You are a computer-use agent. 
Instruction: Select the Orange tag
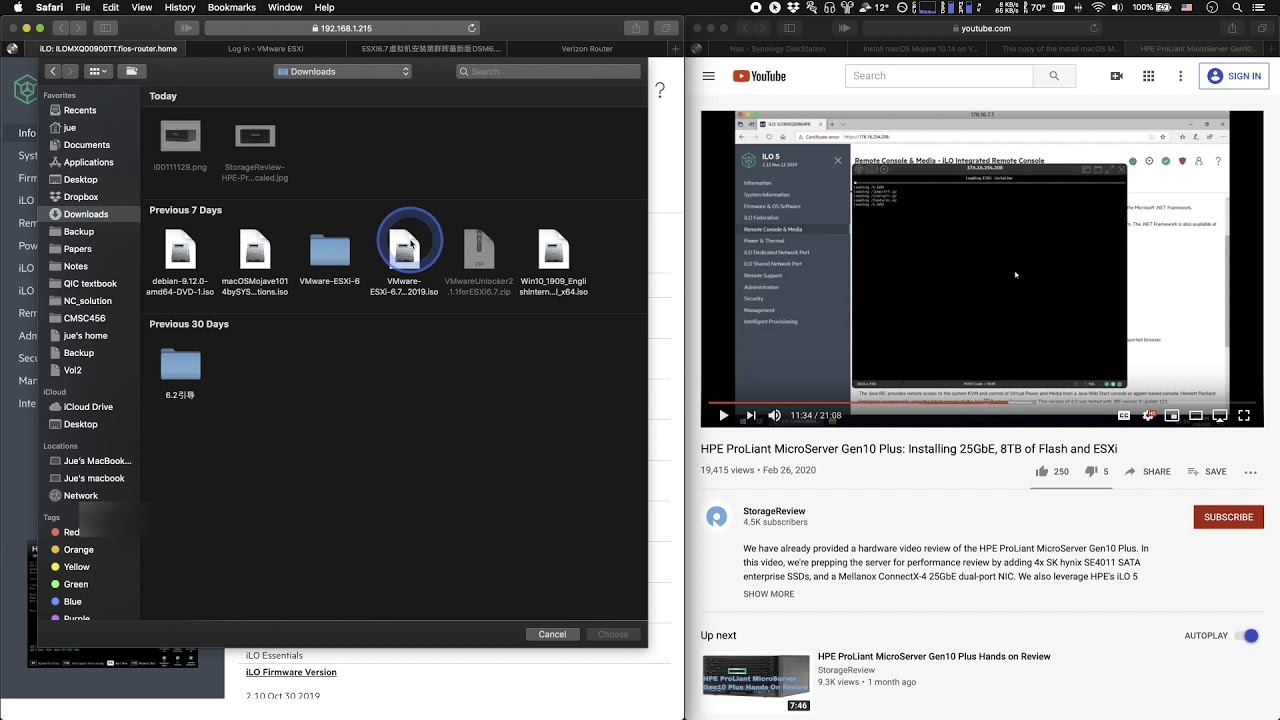(x=78, y=550)
